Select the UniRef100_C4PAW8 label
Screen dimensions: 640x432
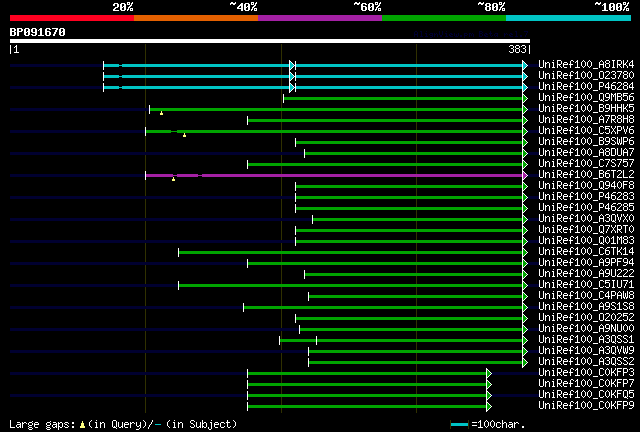click(586, 296)
